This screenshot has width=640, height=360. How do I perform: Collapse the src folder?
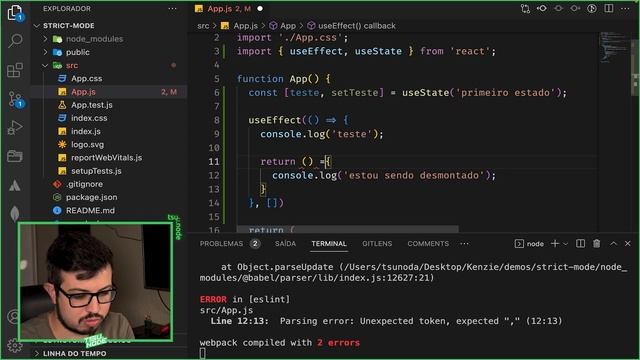[x=72, y=65]
